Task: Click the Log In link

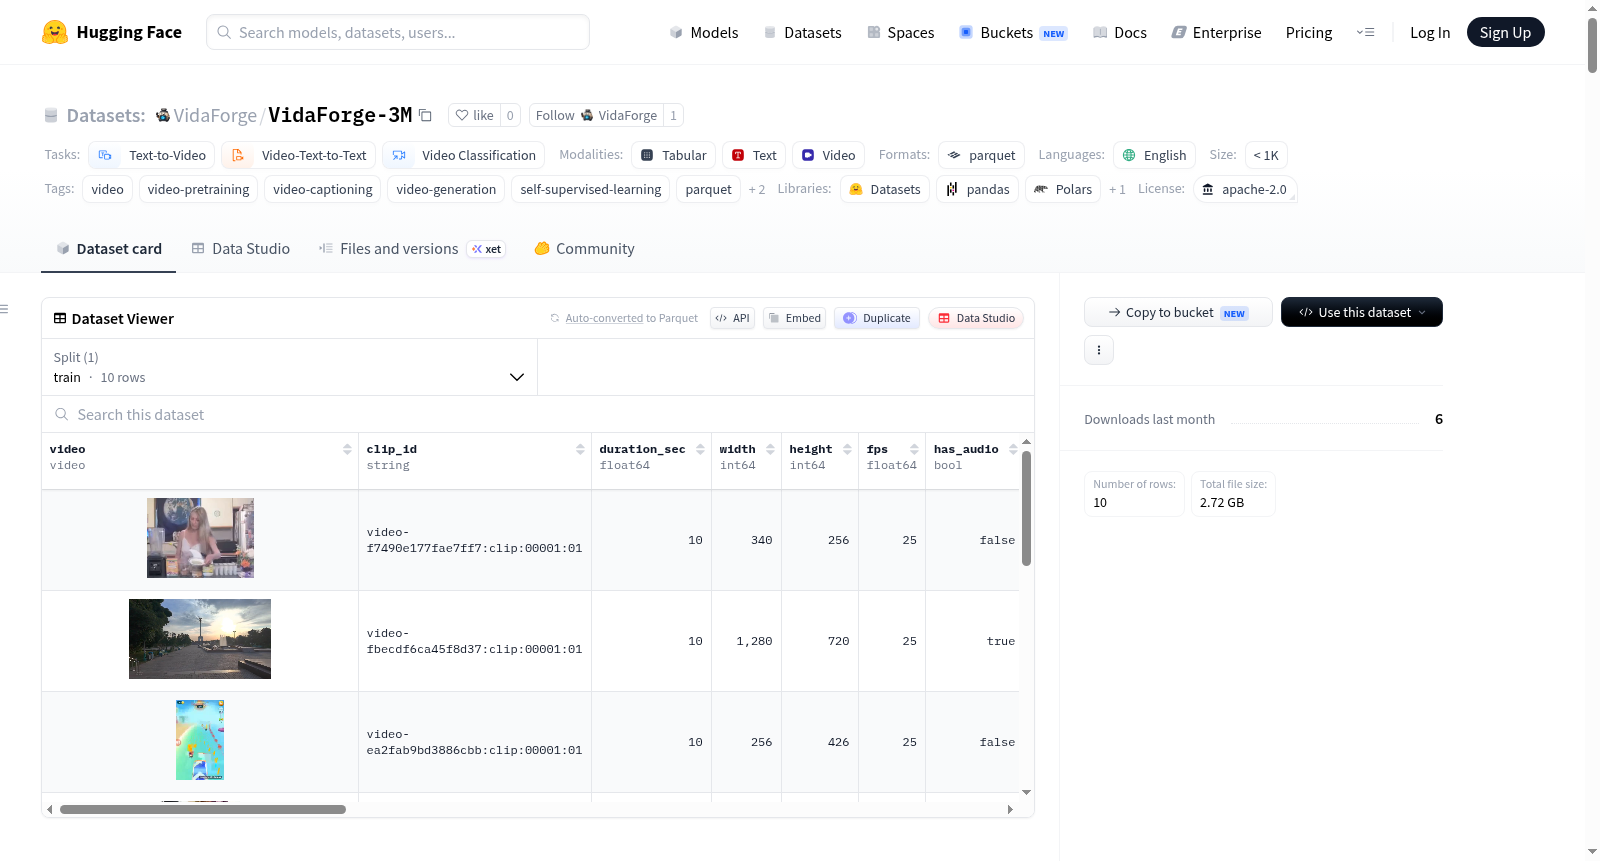Action: click(x=1430, y=32)
